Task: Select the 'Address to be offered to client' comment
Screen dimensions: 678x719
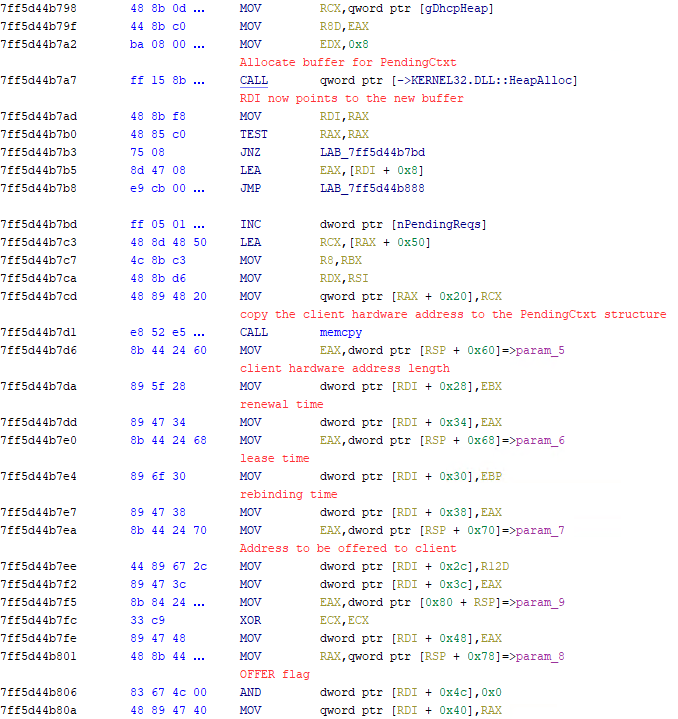Action: (x=348, y=548)
